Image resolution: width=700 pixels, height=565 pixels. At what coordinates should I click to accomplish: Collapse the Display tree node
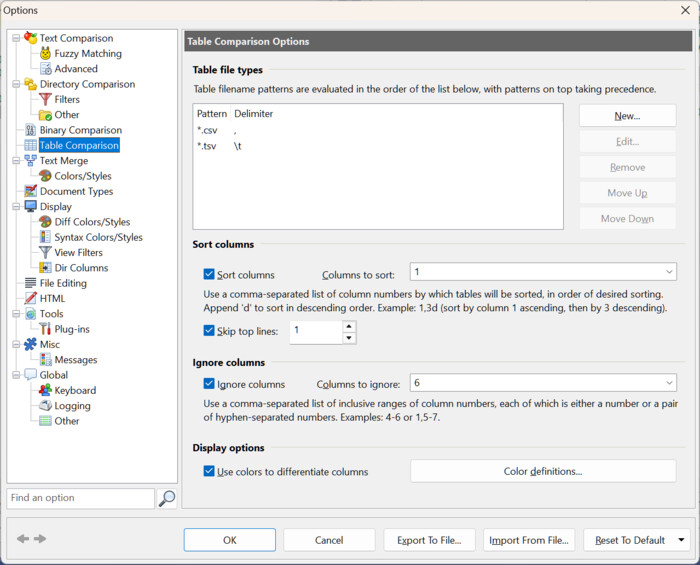point(16,206)
